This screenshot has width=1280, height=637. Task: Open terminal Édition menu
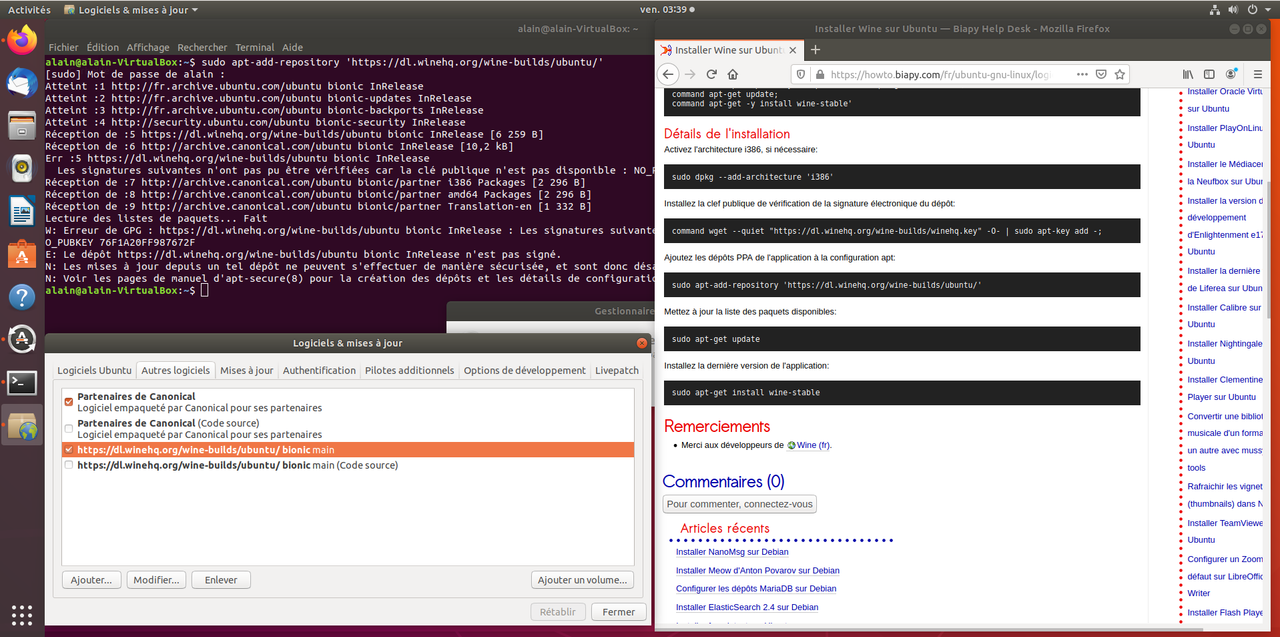102,47
